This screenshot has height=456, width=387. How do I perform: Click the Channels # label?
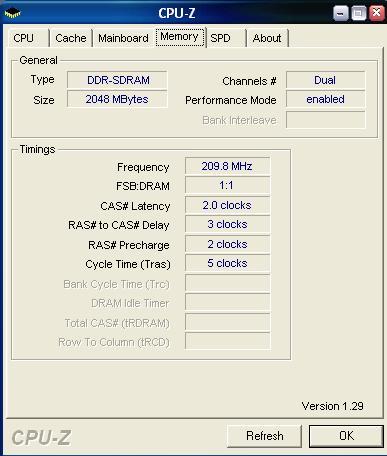(x=249, y=81)
